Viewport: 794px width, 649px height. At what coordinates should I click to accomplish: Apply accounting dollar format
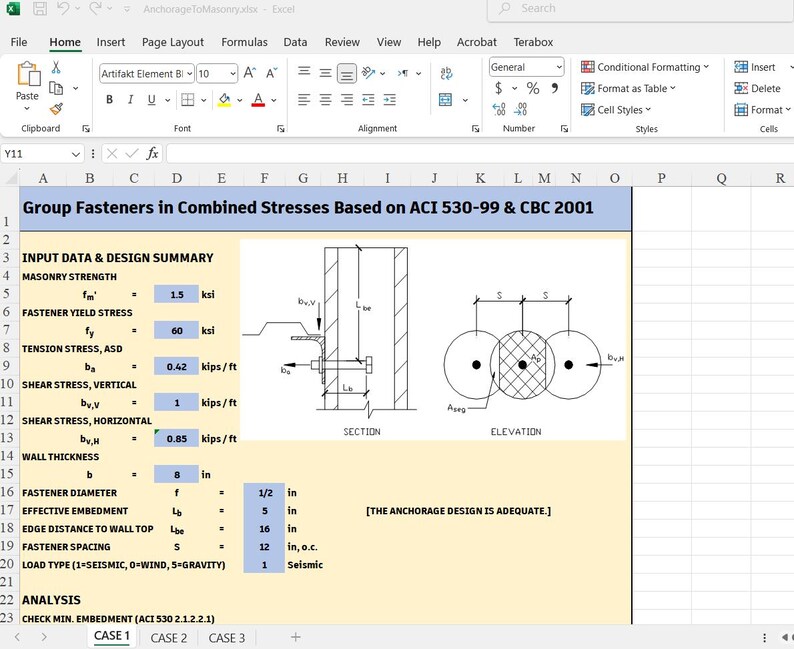pos(499,89)
